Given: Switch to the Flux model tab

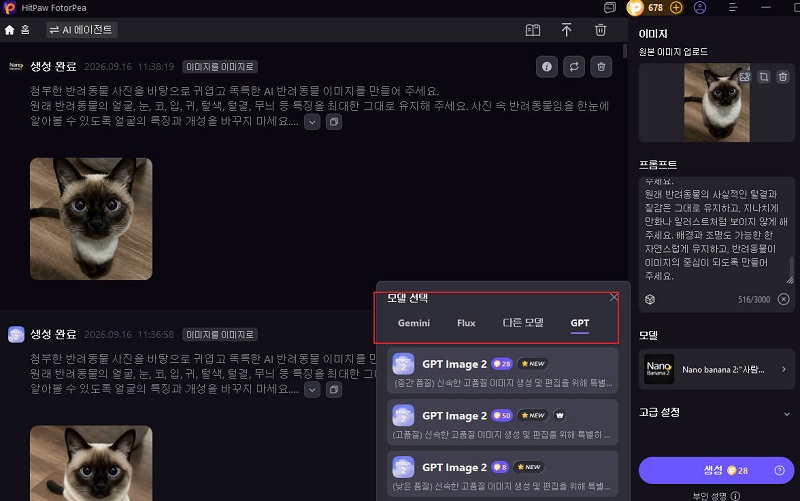Looking at the screenshot, I should (x=466, y=323).
